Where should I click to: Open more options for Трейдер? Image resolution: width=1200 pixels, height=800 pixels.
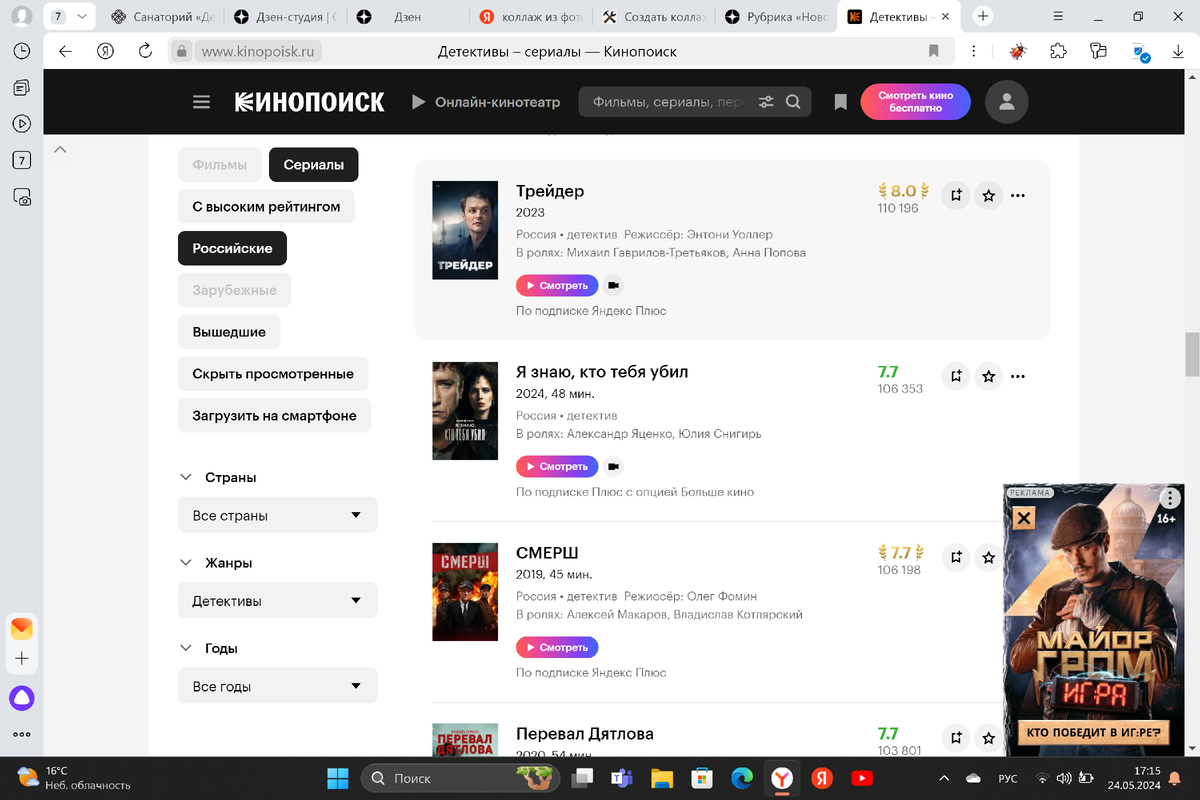[1018, 195]
